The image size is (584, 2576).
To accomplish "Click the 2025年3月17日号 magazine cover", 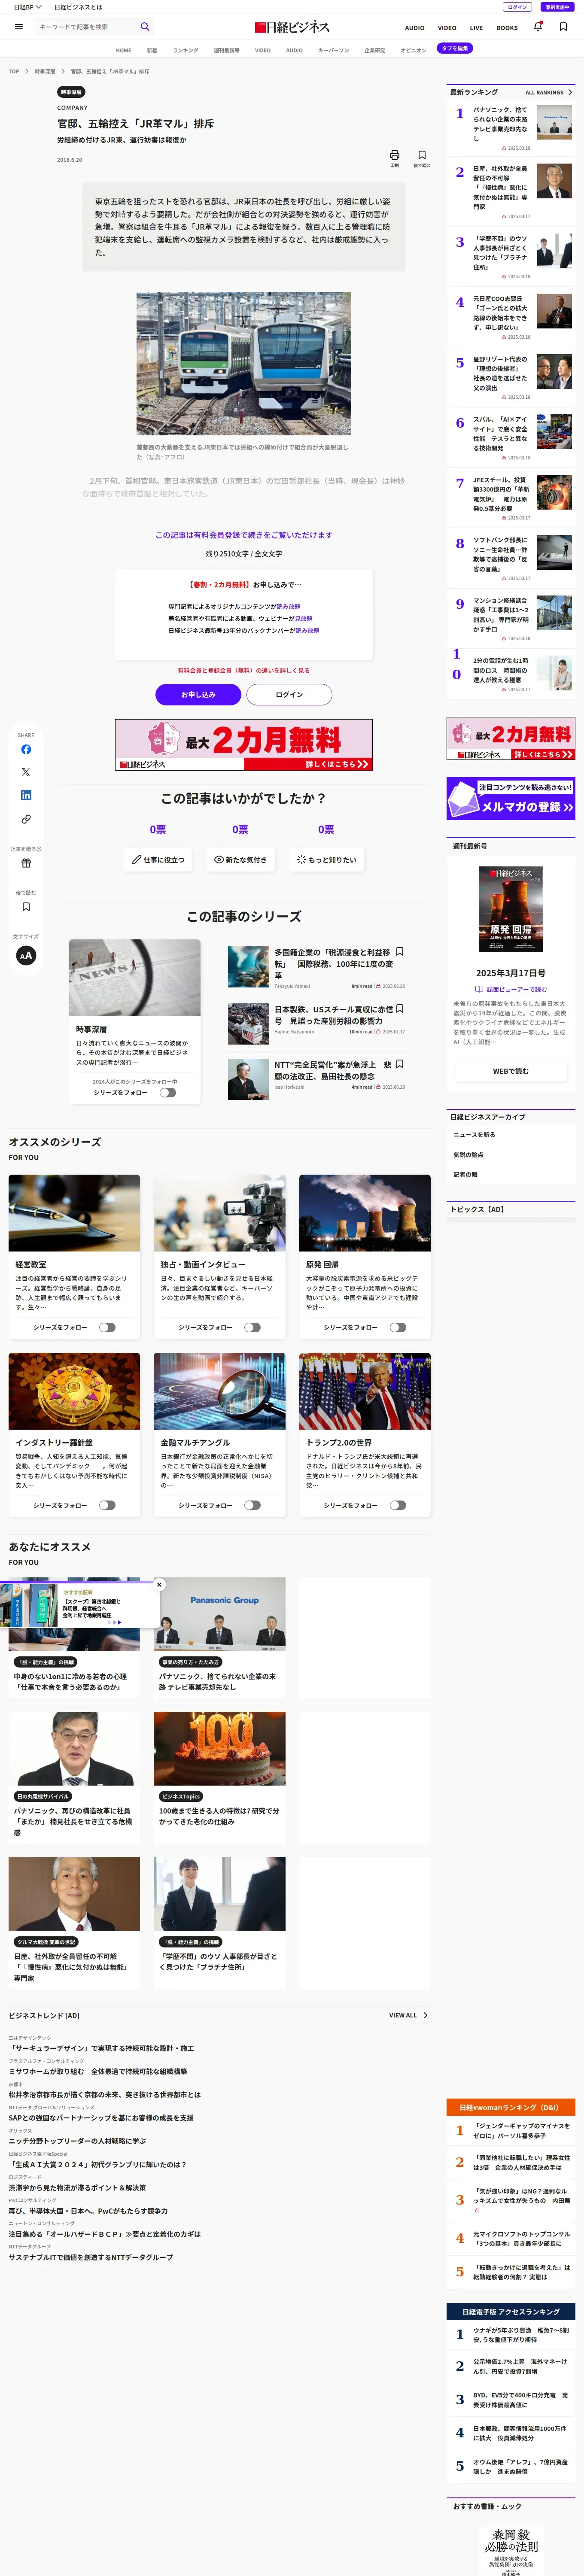I will pyautogui.click(x=511, y=909).
